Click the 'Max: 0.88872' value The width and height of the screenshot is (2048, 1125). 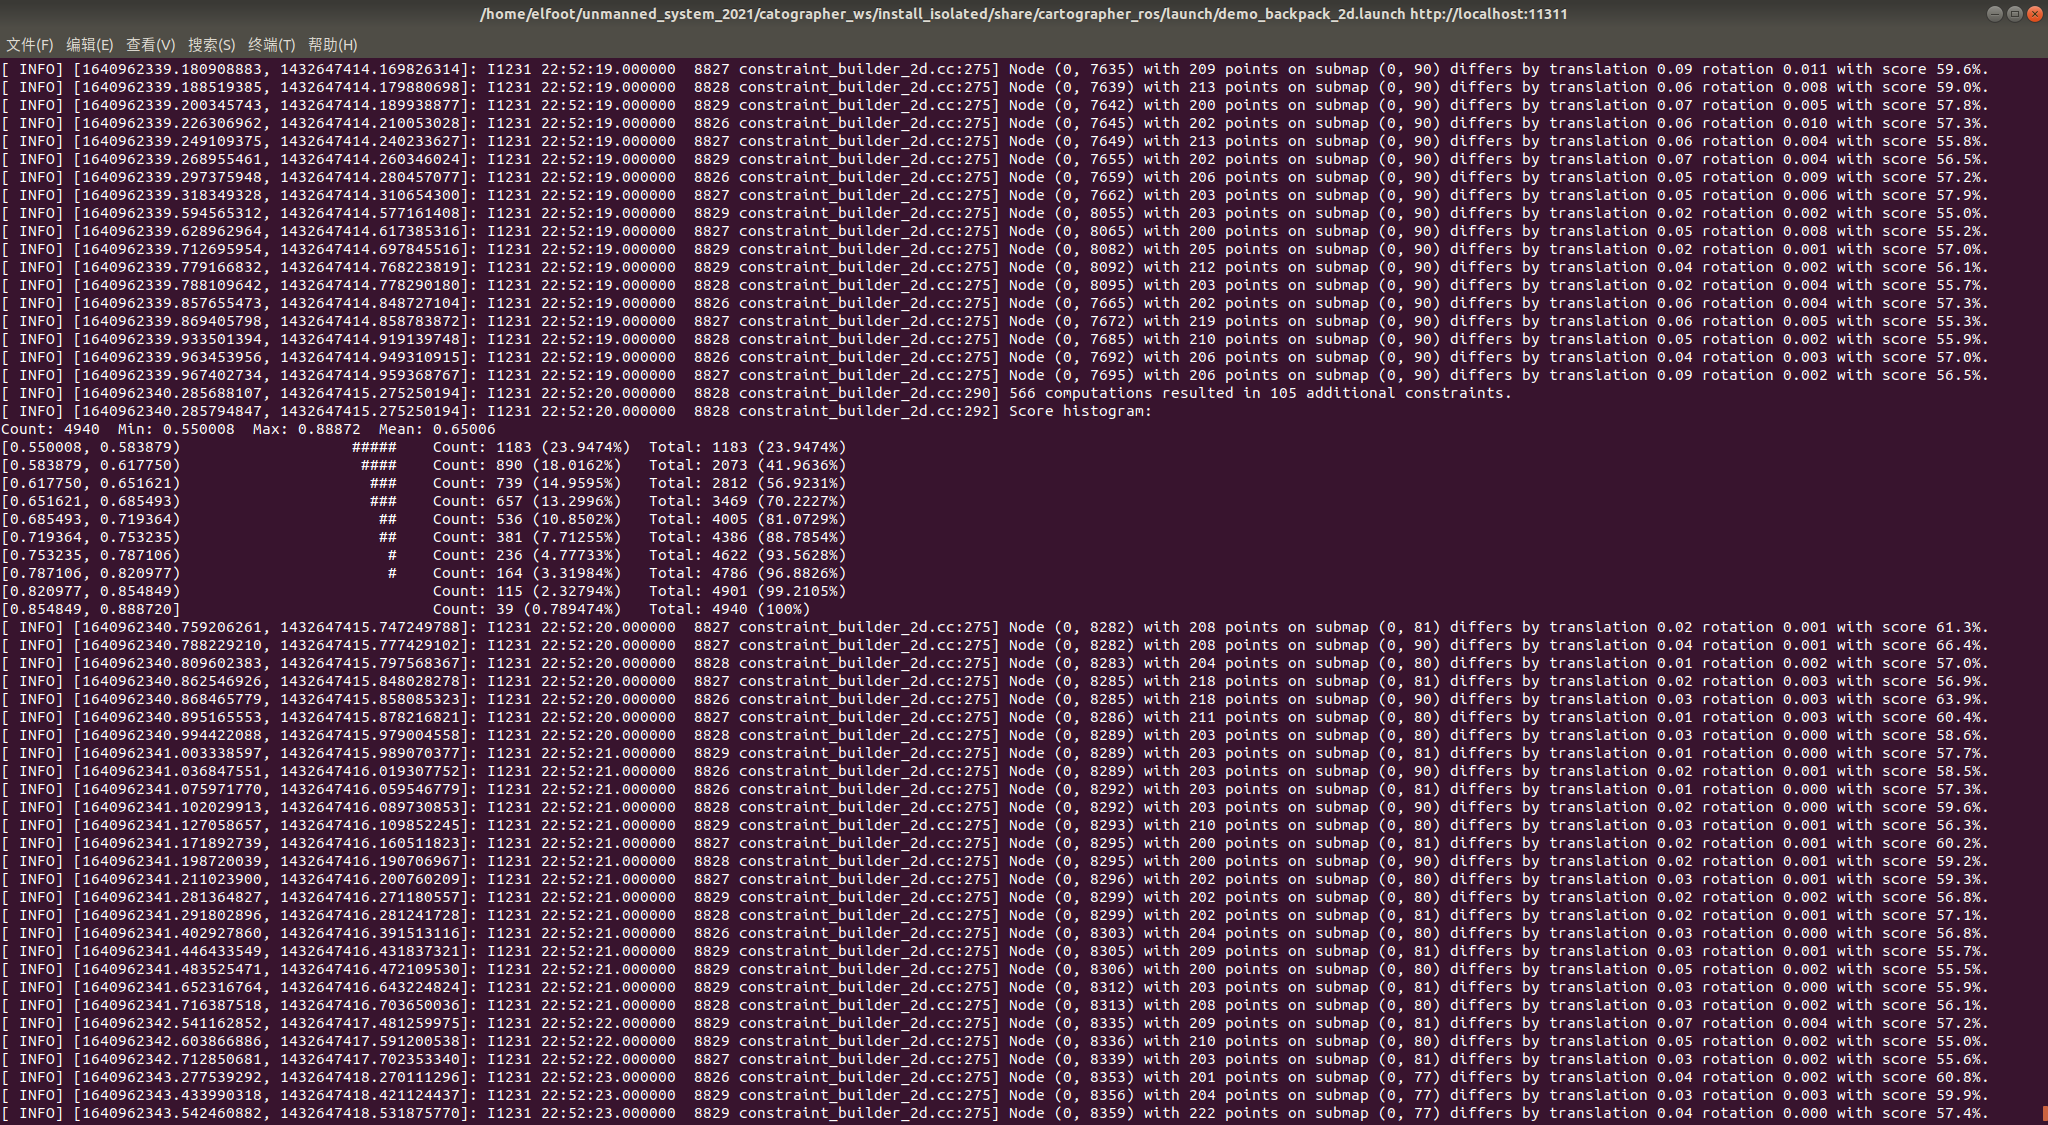coord(306,429)
